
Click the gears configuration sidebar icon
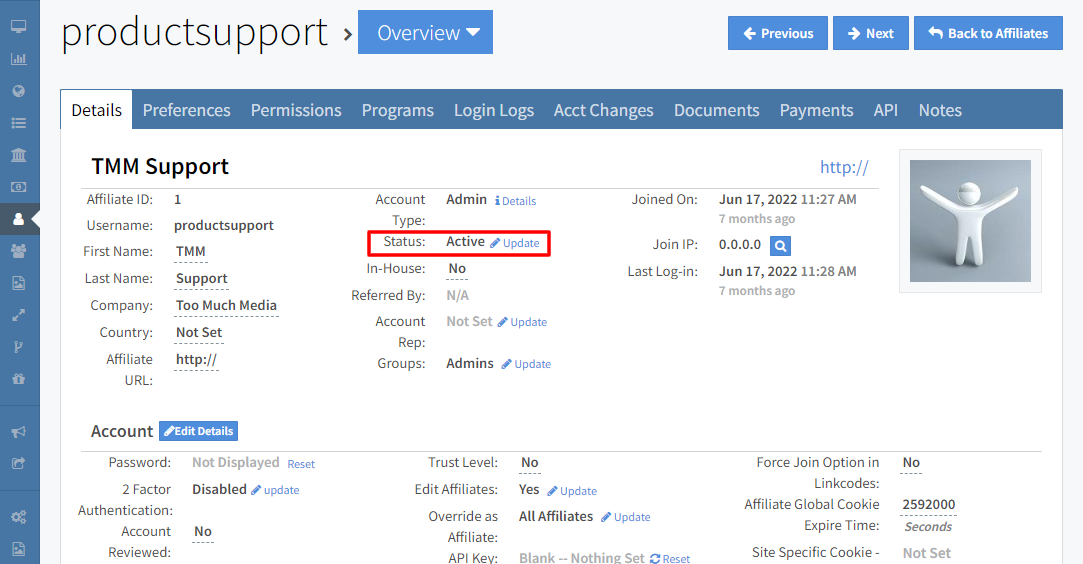pyautogui.click(x=18, y=517)
